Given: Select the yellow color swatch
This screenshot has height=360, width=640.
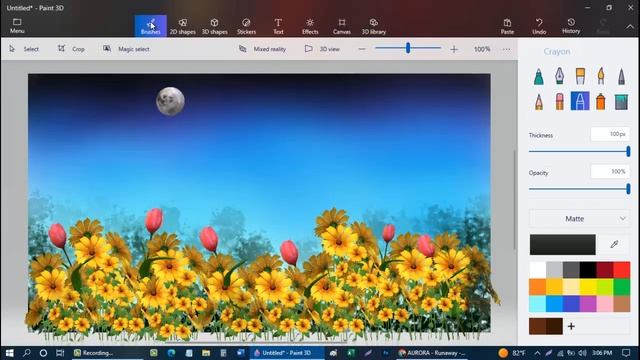Looking at the screenshot, I should click(588, 287).
